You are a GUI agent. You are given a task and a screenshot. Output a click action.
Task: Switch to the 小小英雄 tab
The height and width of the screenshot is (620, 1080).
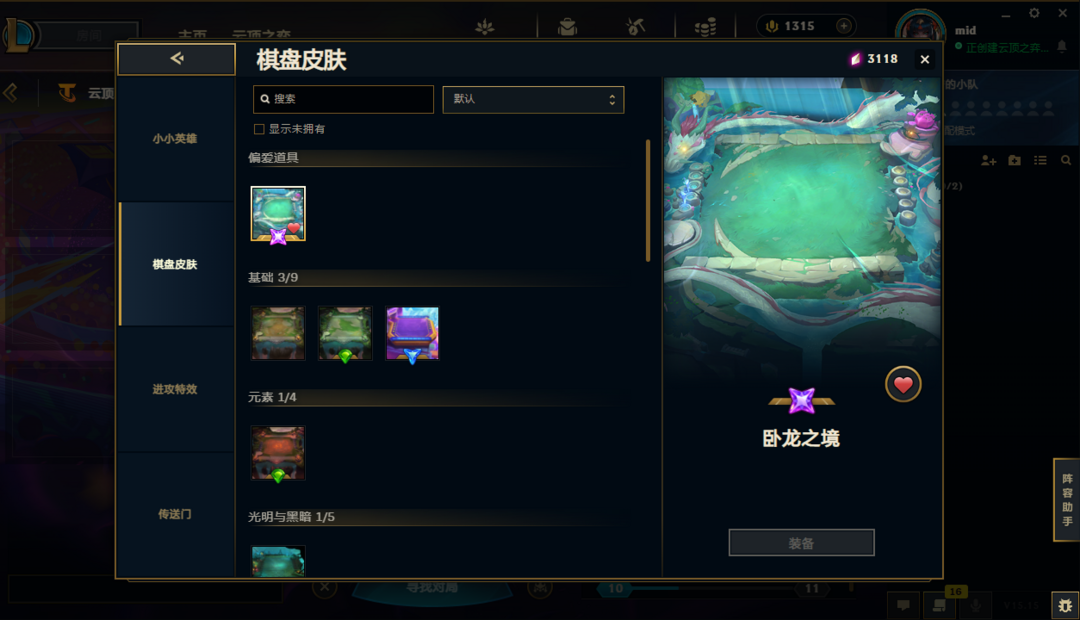175,138
